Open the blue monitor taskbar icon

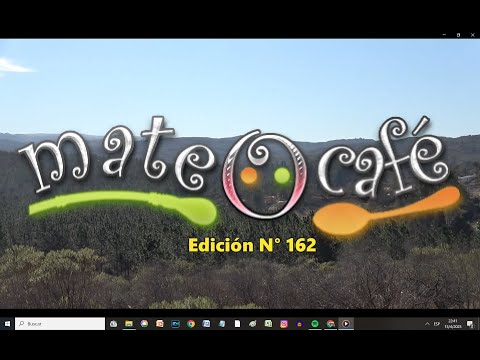click(175, 324)
